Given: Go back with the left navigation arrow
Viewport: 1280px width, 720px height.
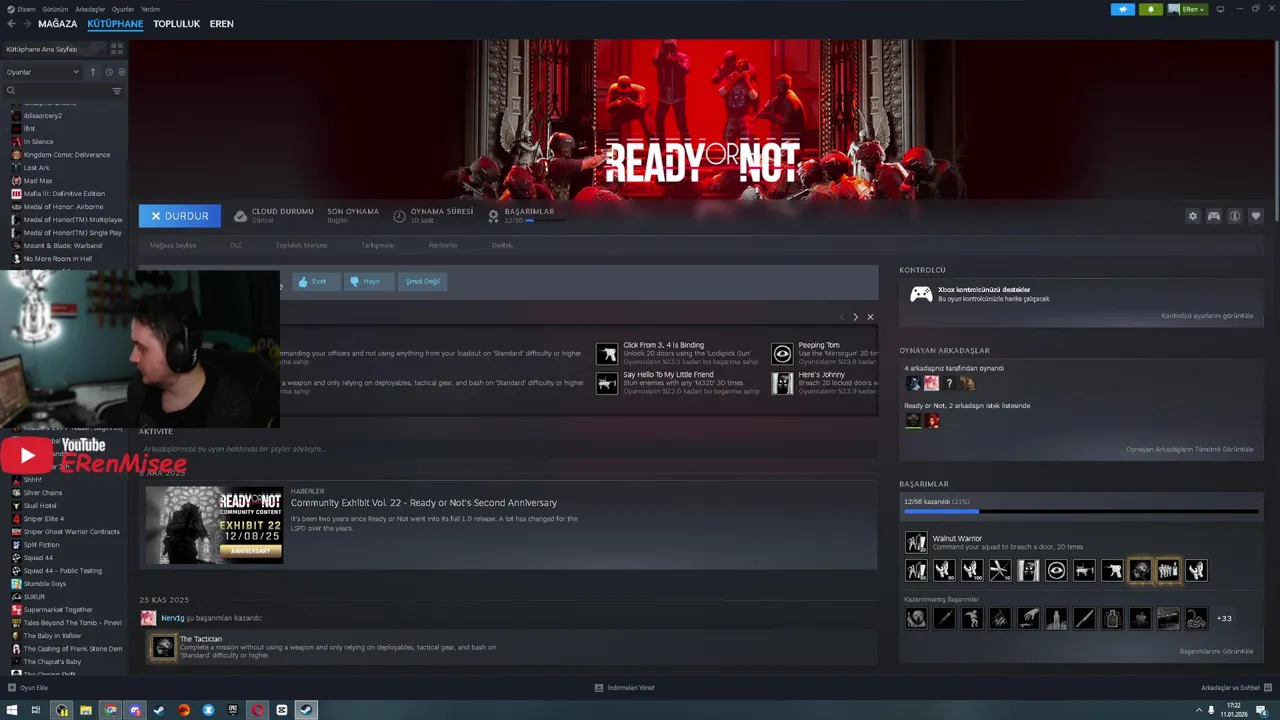Looking at the screenshot, I should [x=12, y=24].
